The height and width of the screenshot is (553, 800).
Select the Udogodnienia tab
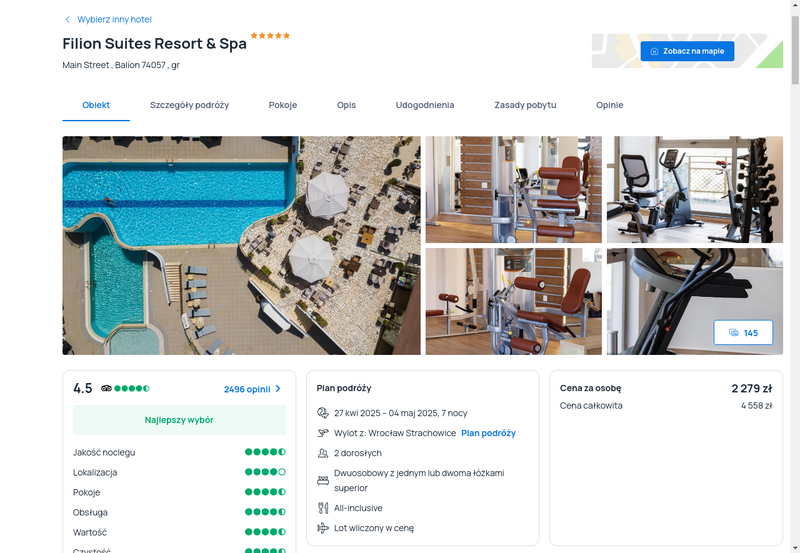tap(425, 105)
